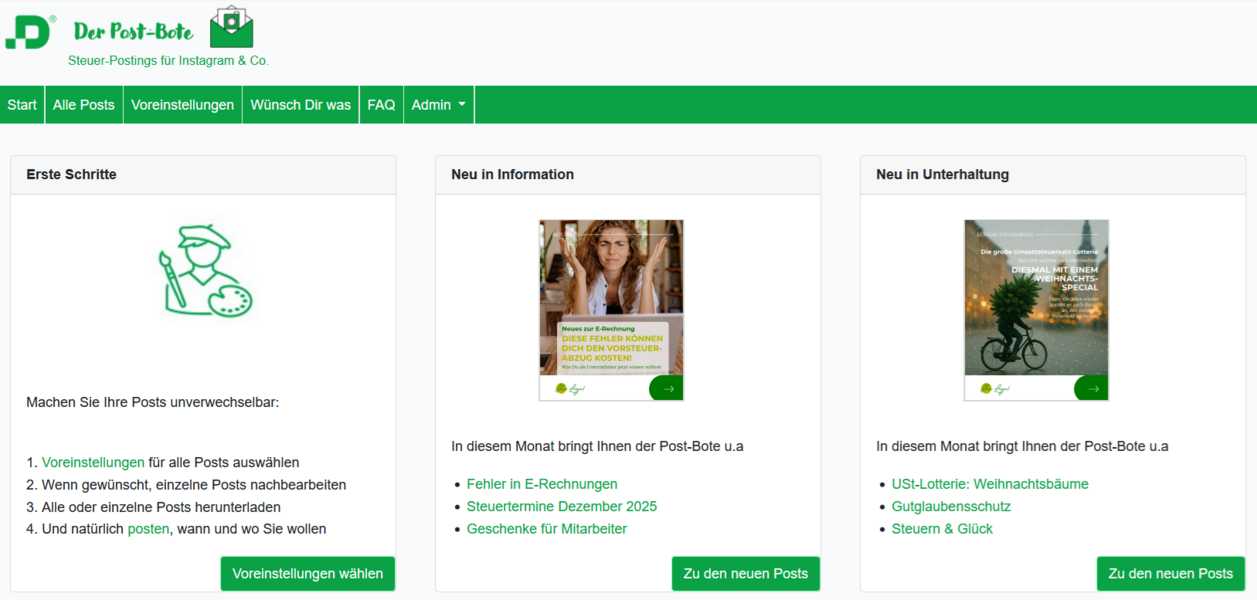Open the E-Rechnung post thumbnail
Viewport: 1257px width, 600px height.
611,300
